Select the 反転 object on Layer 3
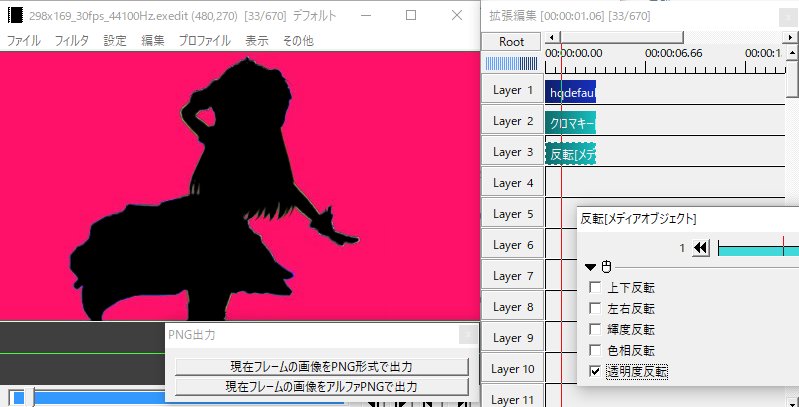 [x=570, y=154]
